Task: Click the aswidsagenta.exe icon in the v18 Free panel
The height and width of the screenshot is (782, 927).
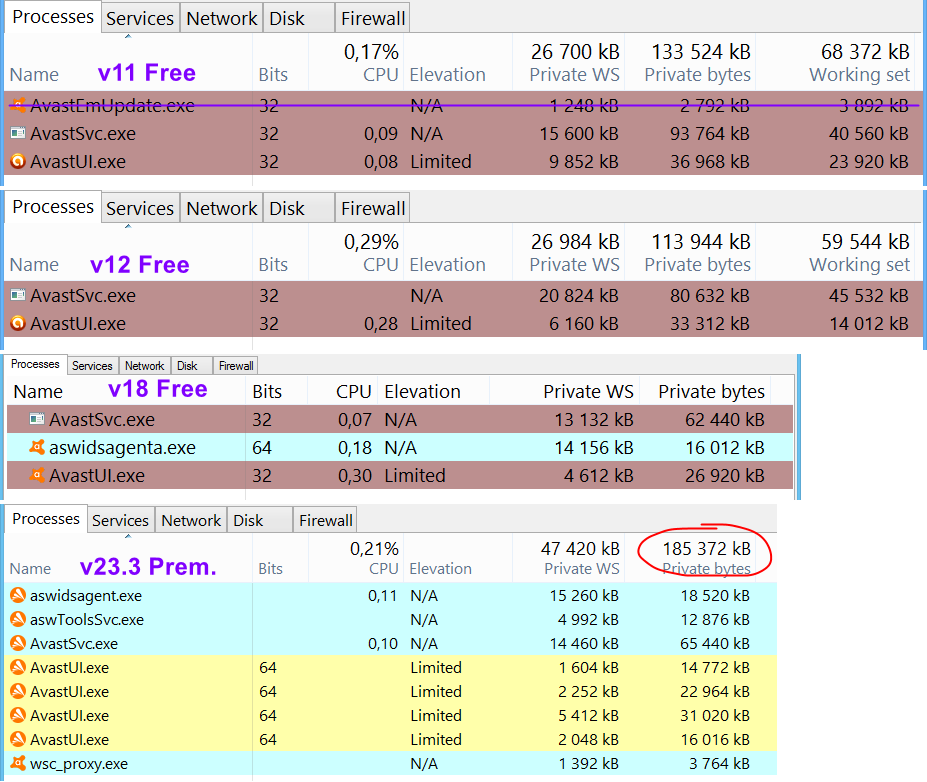Action: 37,447
